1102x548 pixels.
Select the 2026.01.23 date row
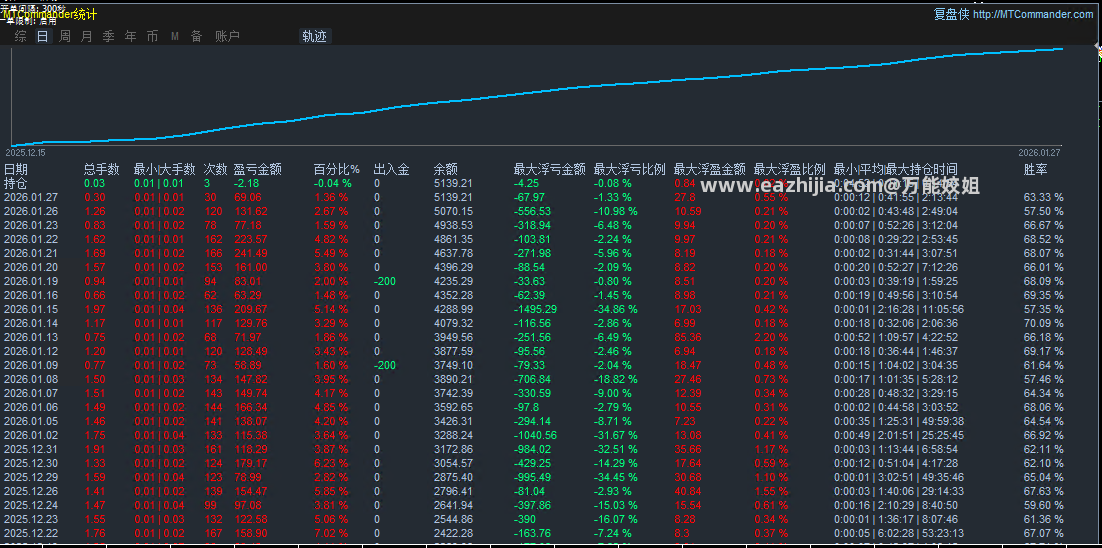tap(31, 226)
